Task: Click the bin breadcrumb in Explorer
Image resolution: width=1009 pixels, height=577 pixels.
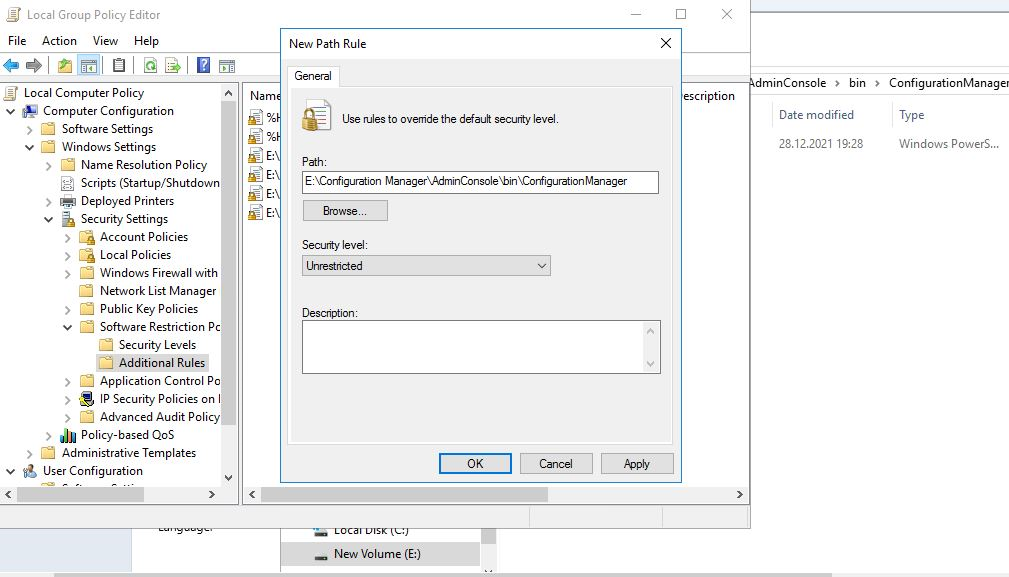Action: pos(857,83)
